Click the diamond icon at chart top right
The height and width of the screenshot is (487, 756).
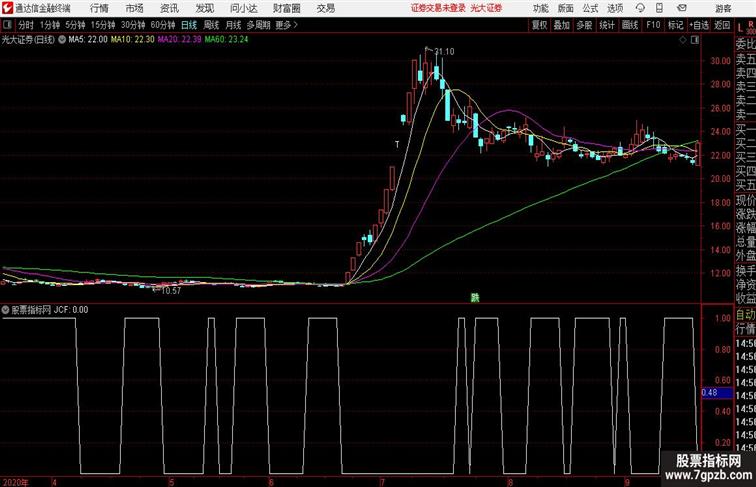[683, 40]
